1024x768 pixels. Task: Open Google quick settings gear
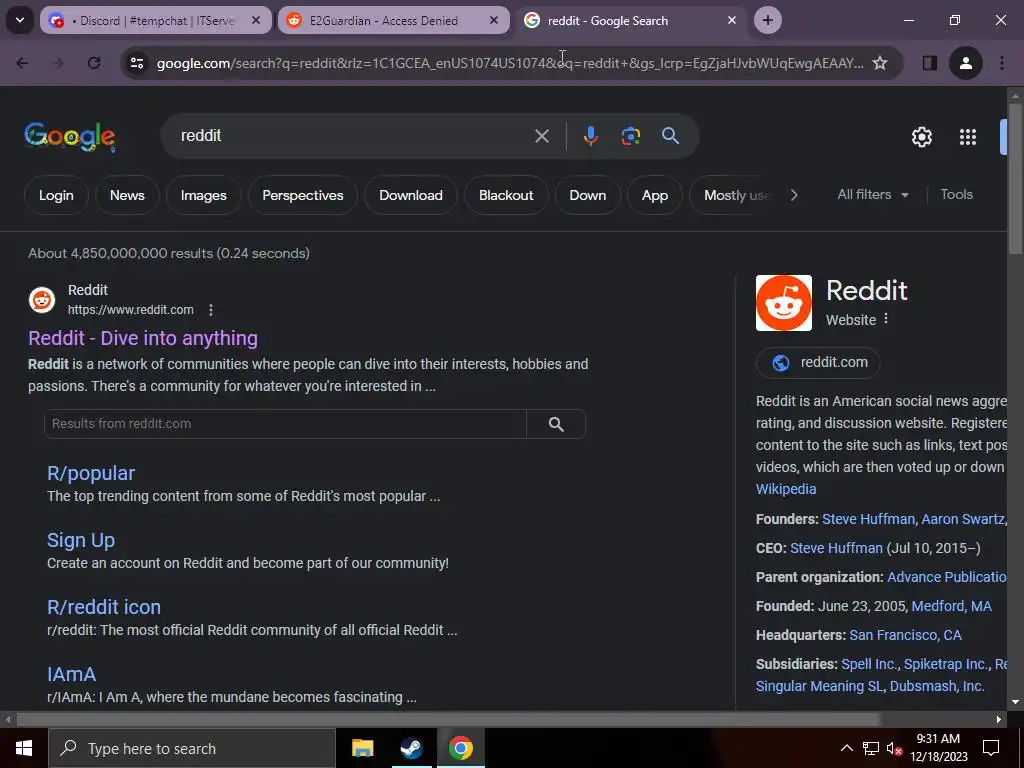(921, 136)
